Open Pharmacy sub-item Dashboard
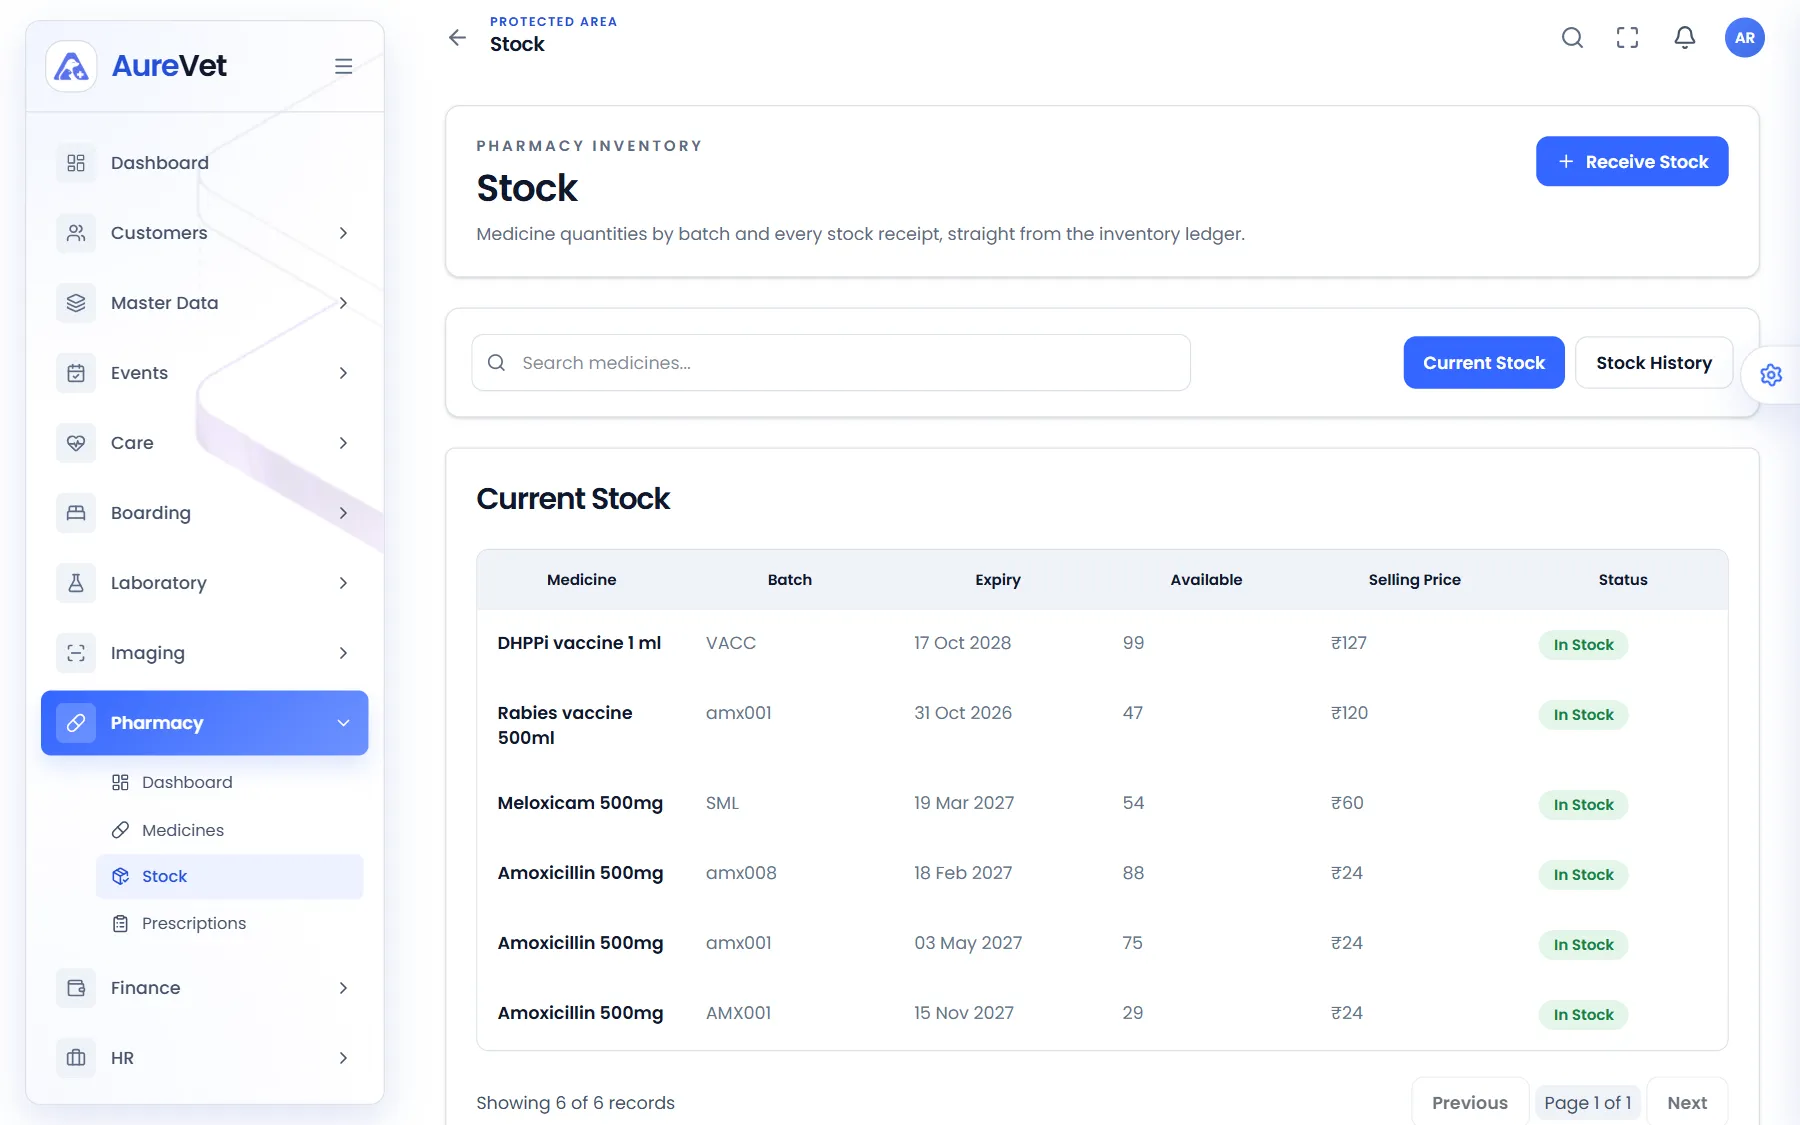The image size is (1800, 1125). click(x=229, y=782)
